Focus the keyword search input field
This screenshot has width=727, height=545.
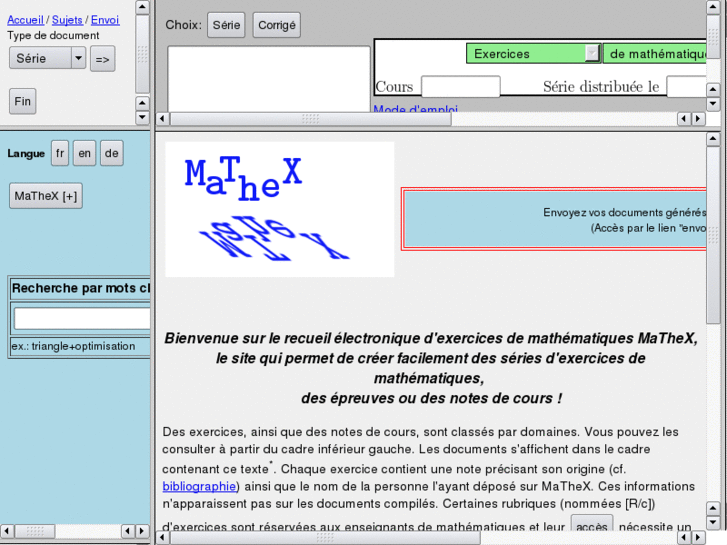pyautogui.click(x=82, y=319)
